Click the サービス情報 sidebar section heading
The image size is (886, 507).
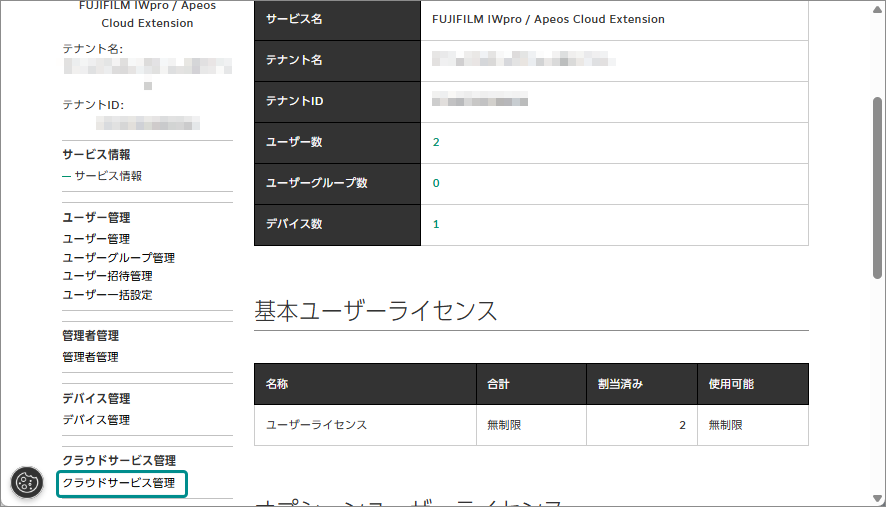(x=96, y=155)
